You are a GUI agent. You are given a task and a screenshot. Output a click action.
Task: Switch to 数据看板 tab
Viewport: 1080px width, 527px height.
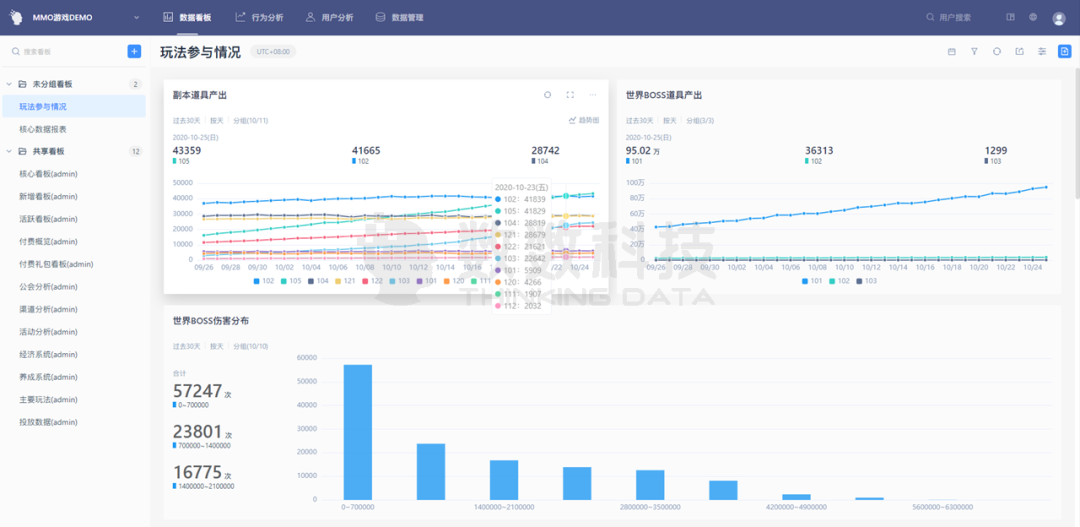point(187,17)
